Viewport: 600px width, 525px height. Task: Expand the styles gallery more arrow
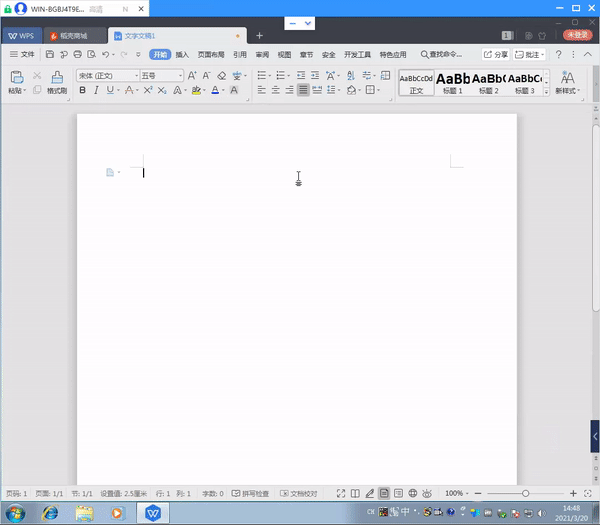click(546, 91)
